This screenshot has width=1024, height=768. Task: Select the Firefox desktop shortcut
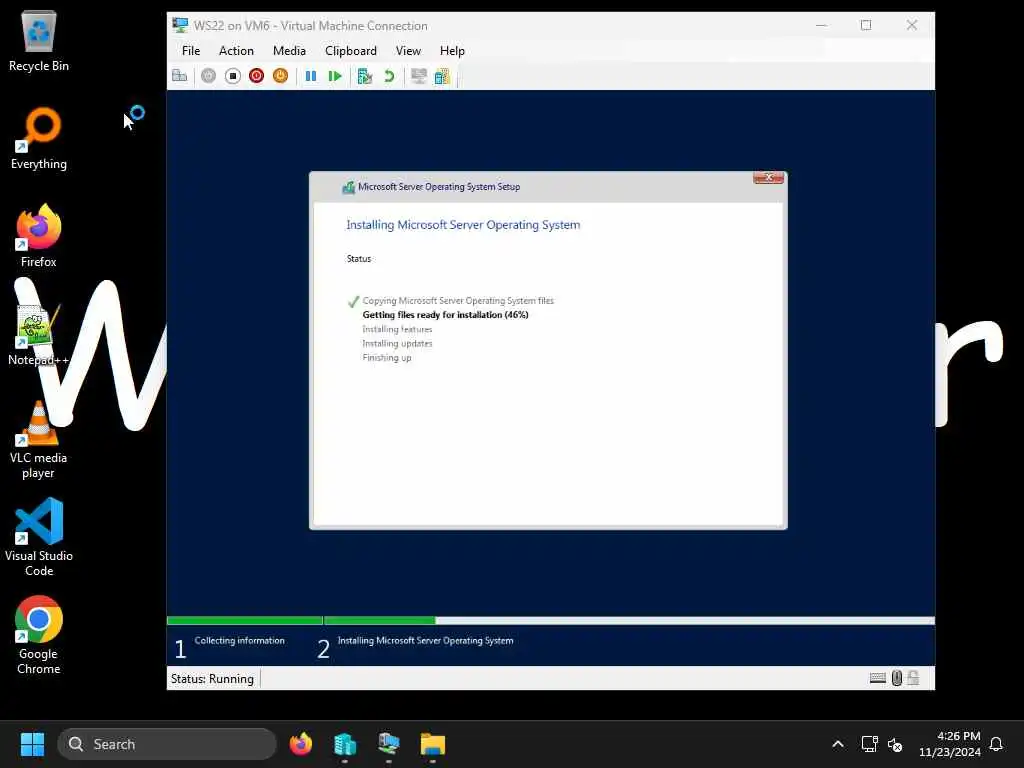(x=39, y=236)
